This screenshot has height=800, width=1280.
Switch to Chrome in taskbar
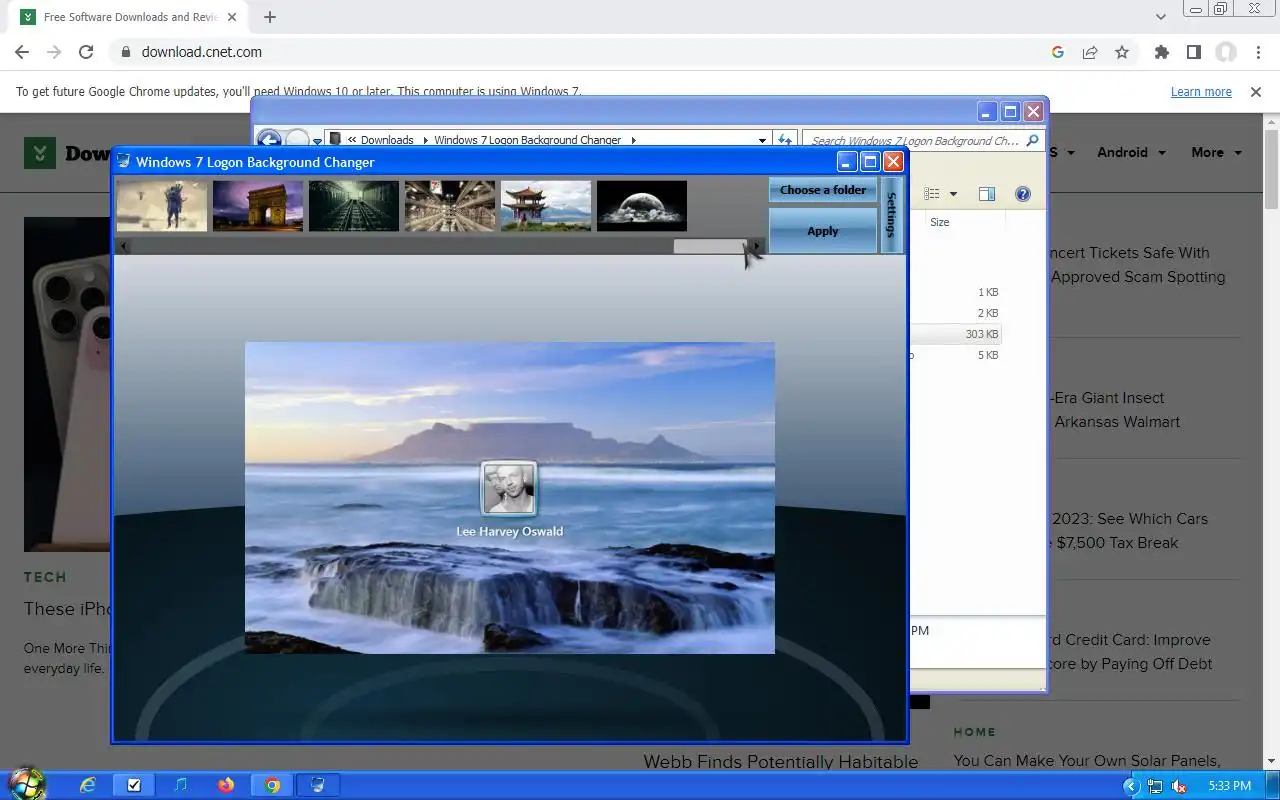272,785
